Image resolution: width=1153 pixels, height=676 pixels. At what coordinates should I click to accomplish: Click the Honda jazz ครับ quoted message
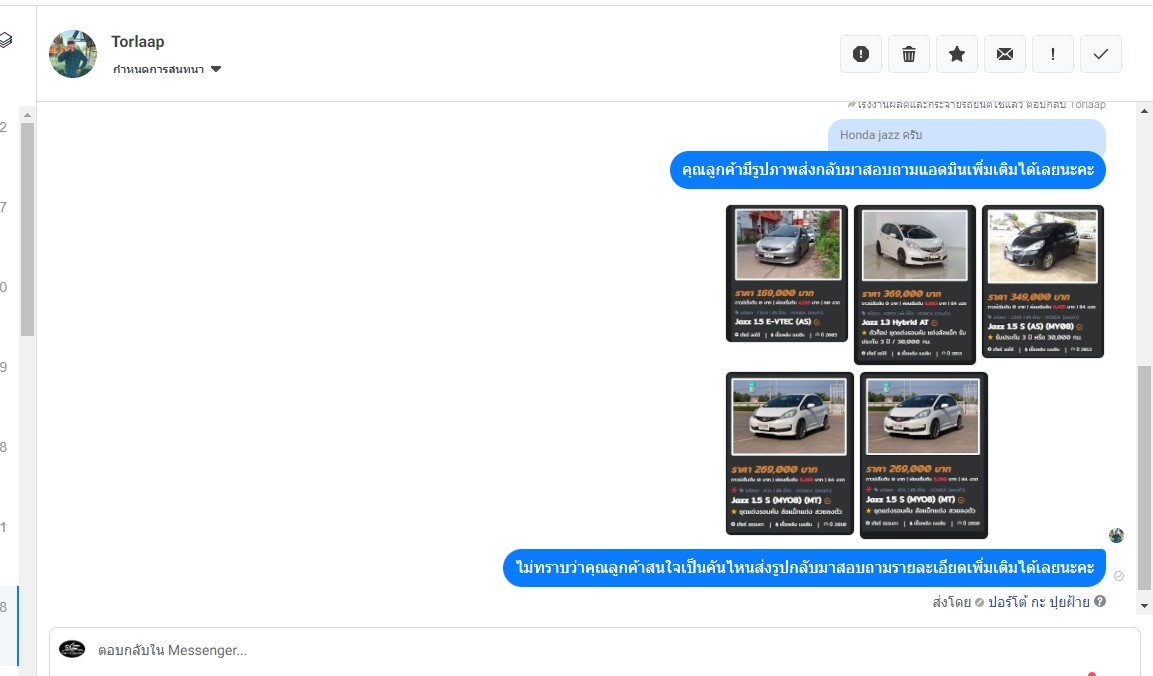tap(966, 135)
